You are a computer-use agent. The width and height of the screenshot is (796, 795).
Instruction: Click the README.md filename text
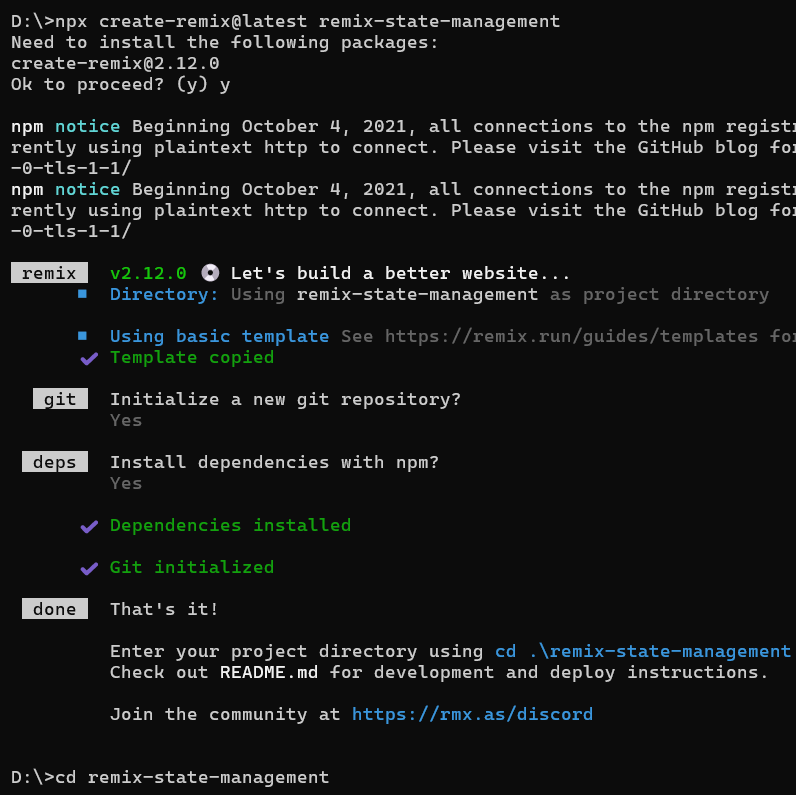click(269, 672)
